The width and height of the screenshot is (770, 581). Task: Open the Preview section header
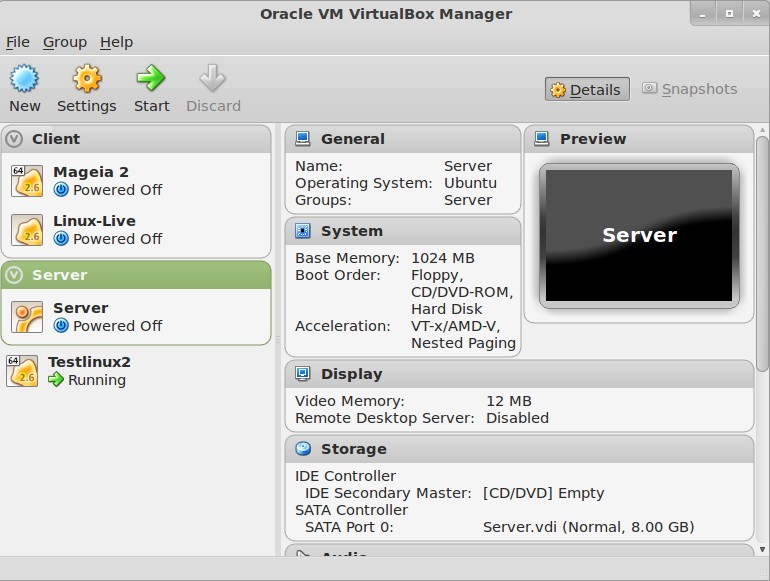(639, 139)
